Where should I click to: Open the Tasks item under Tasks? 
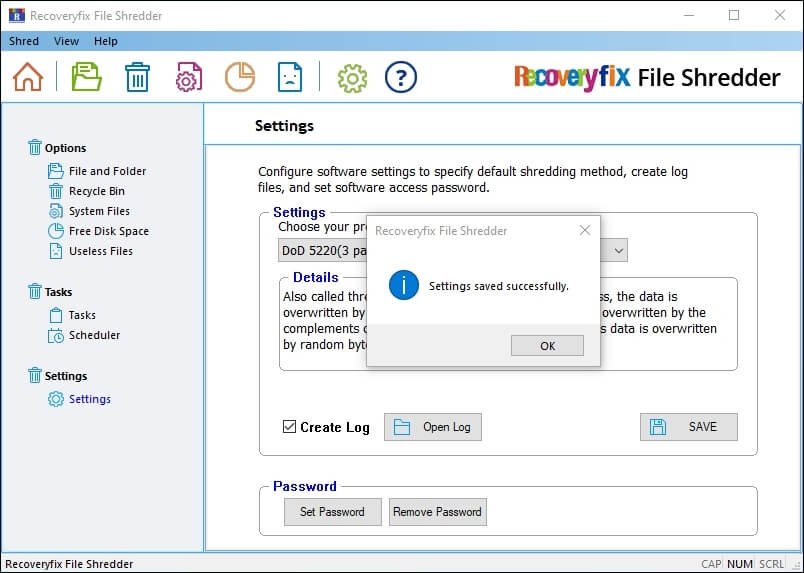pyautogui.click(x=82, y=315)
